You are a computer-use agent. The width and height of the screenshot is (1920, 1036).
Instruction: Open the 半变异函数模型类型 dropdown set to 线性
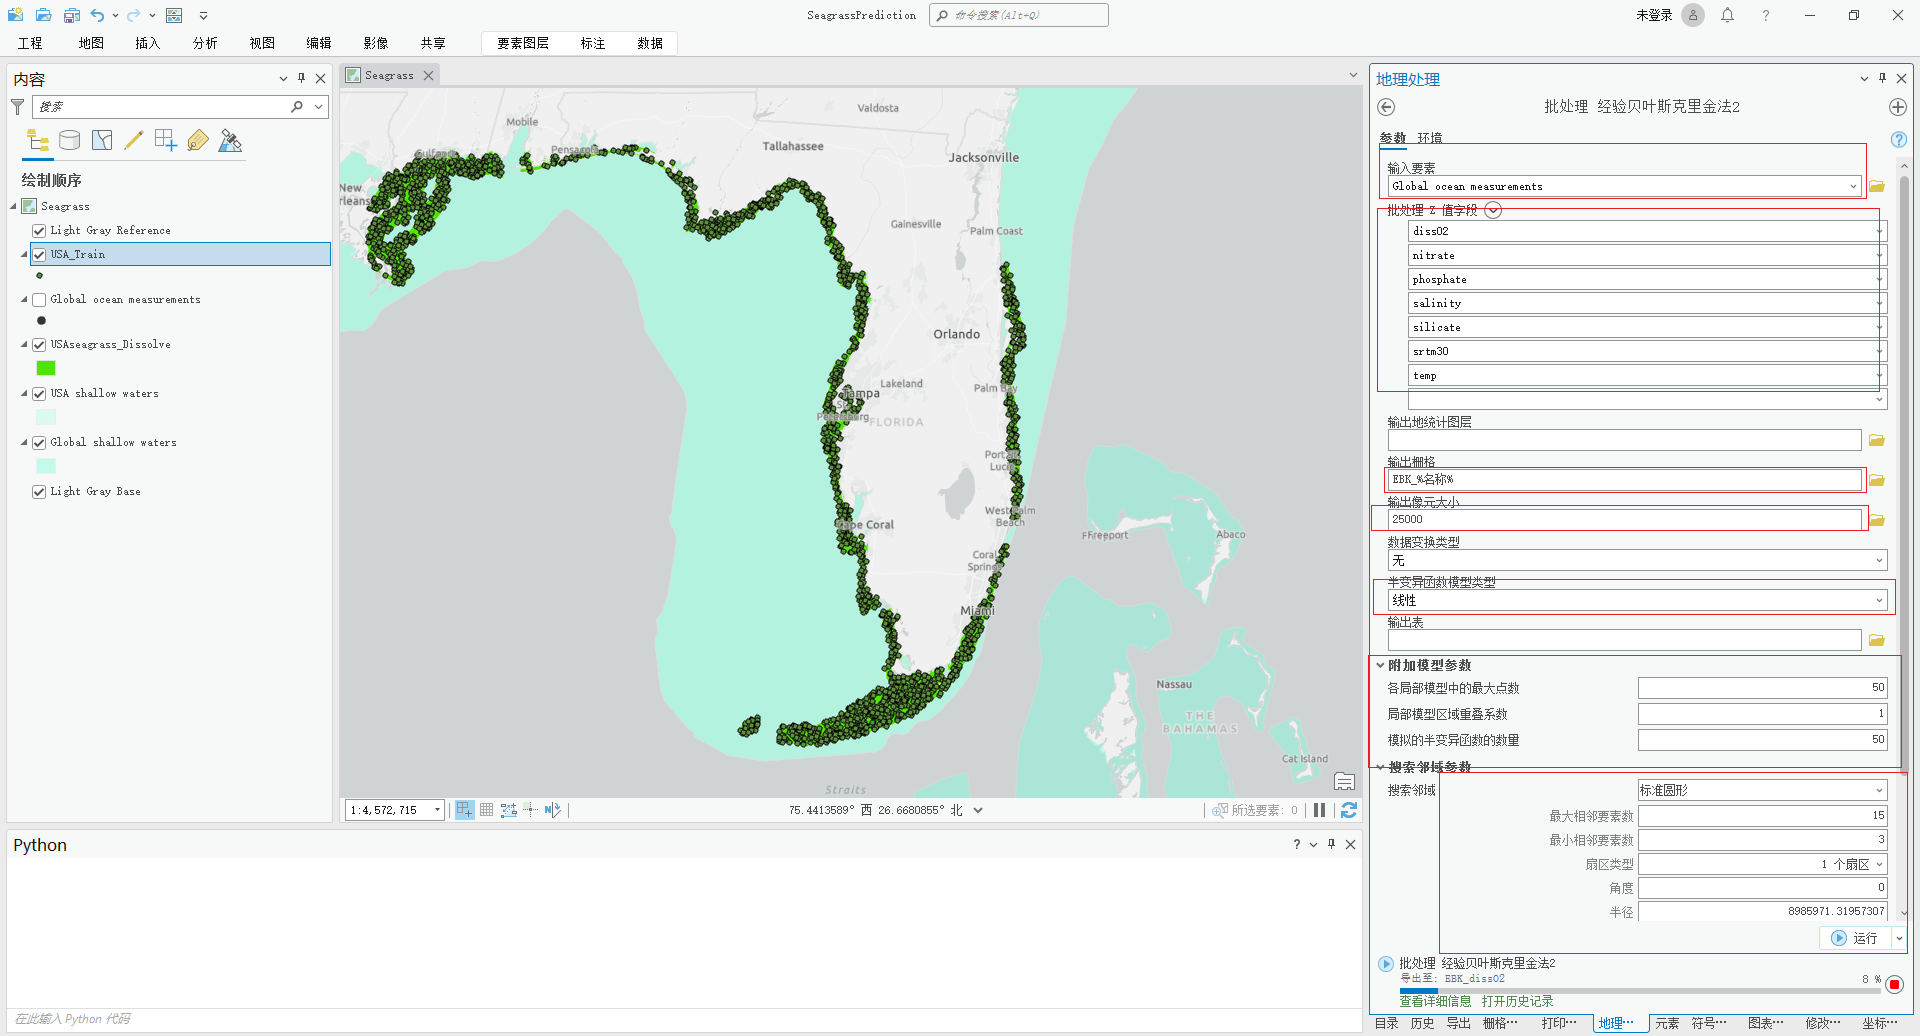pyautogui.click(x=1879, y=600)
